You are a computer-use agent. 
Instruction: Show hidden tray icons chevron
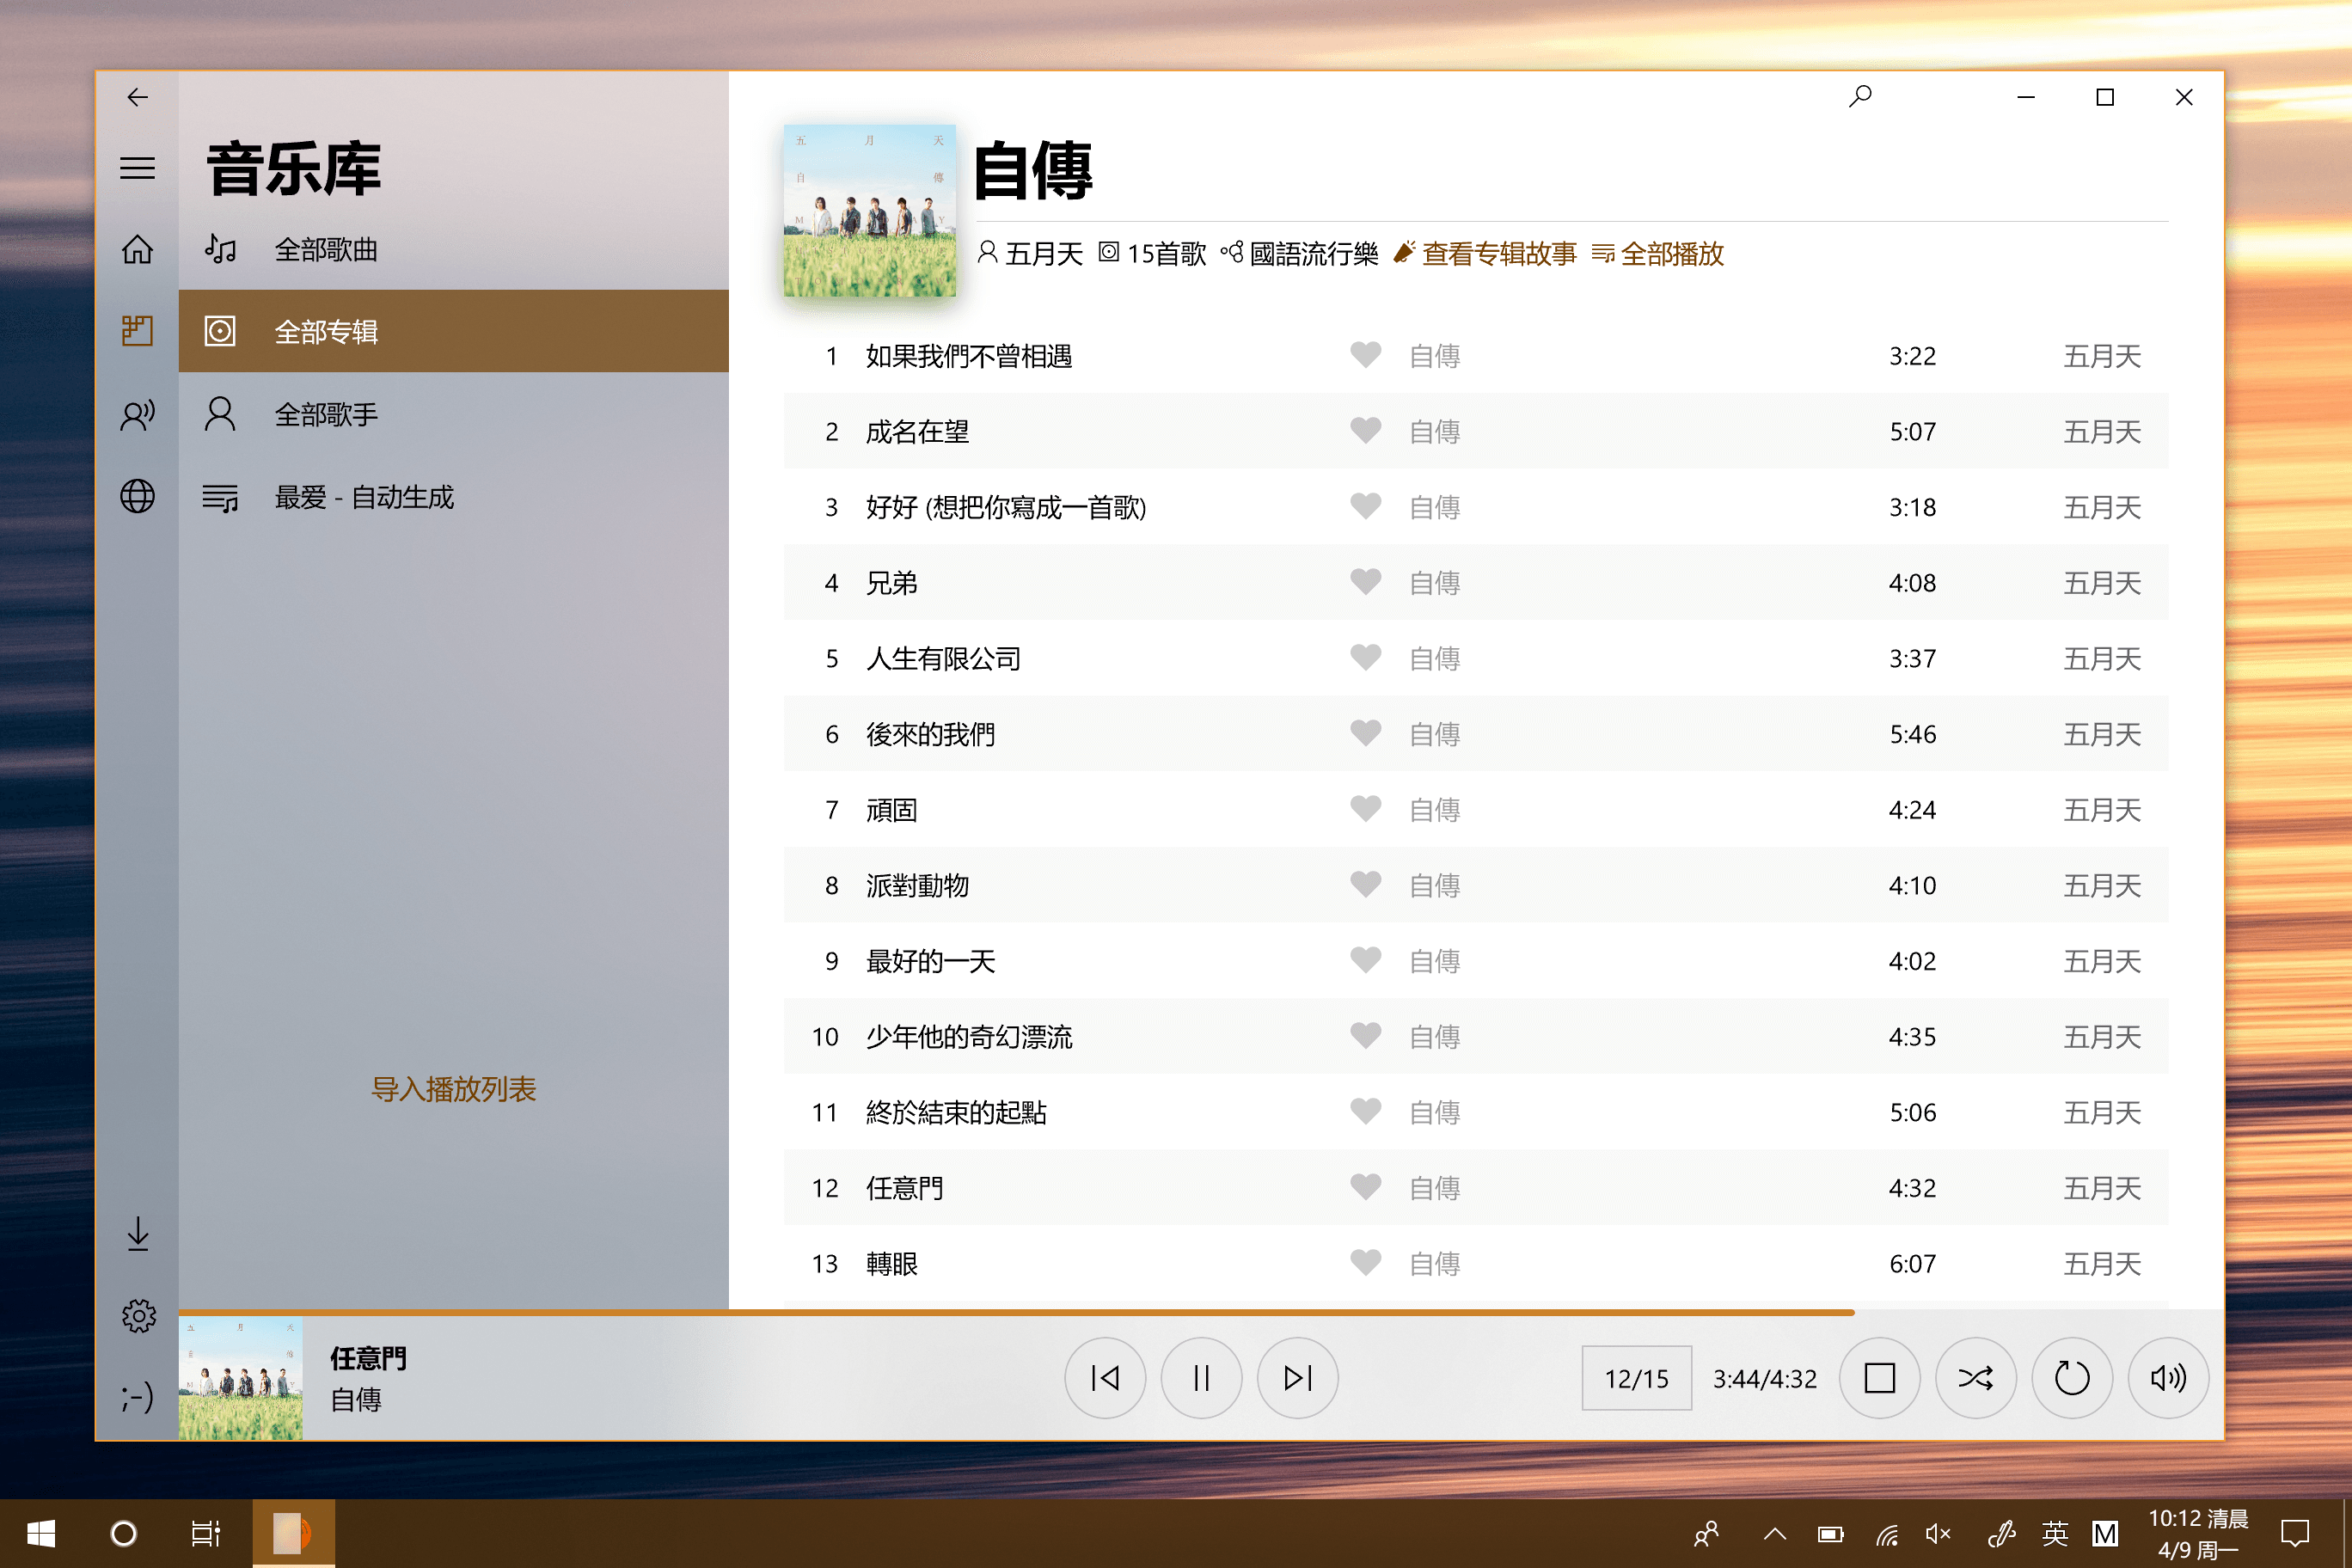pos(1774,1533)
